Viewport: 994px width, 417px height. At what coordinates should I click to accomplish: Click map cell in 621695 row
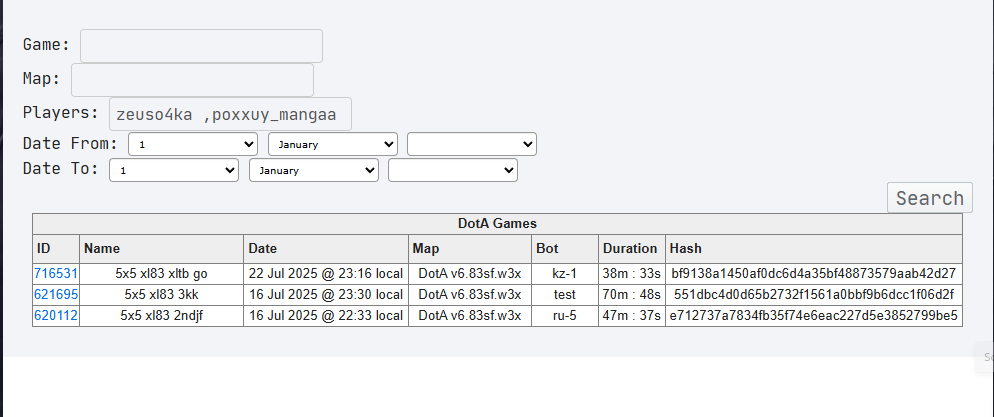coord(470,295)
